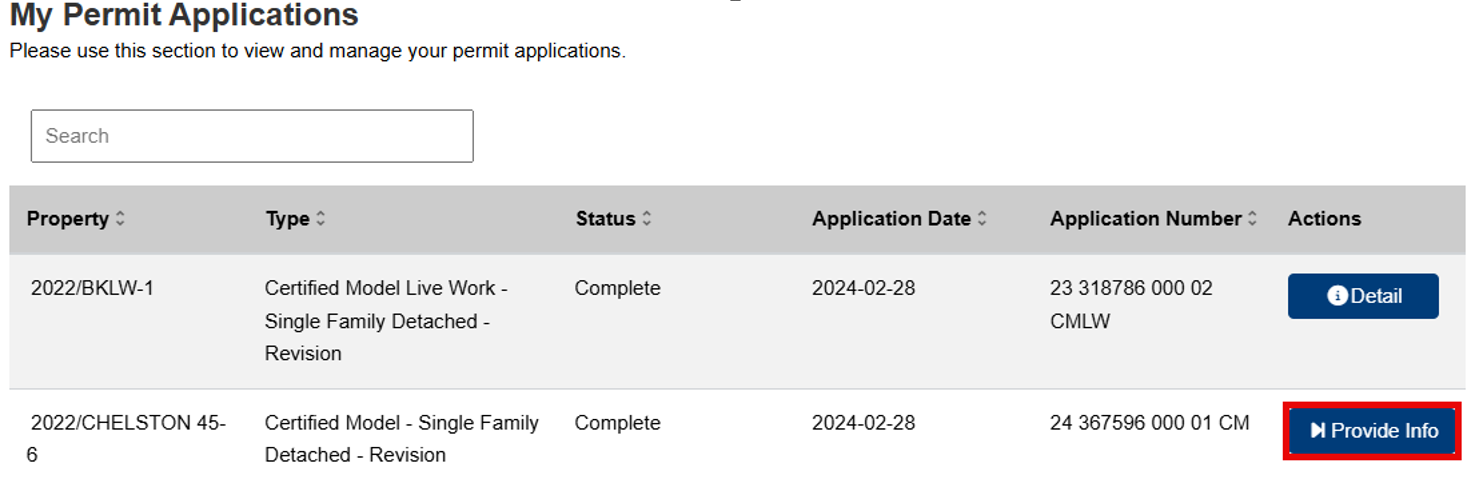Viewport: 1477px width, 481px height.
Task: Open Detail for application 2022/BKLW-1
Action: (1363, 296)
